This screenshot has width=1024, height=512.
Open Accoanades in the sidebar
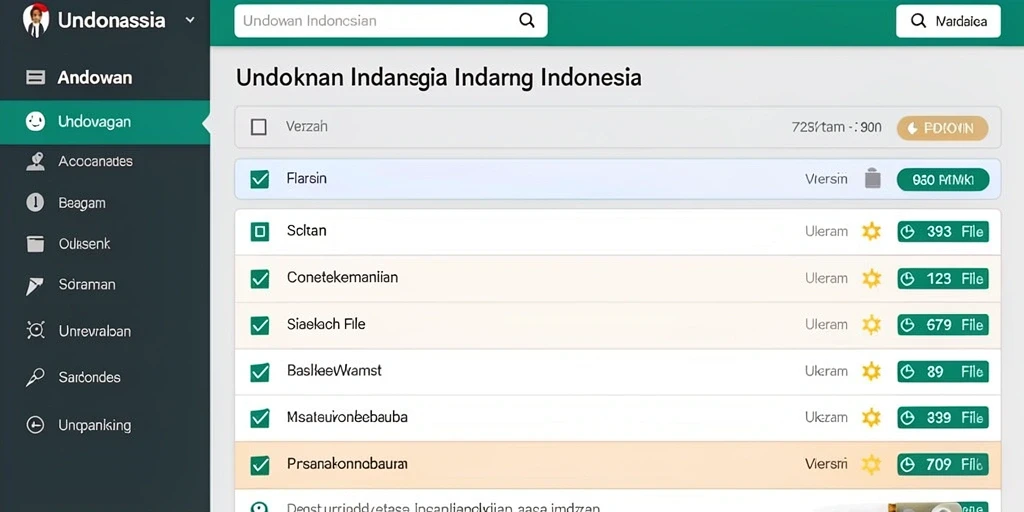coord(95,161)
